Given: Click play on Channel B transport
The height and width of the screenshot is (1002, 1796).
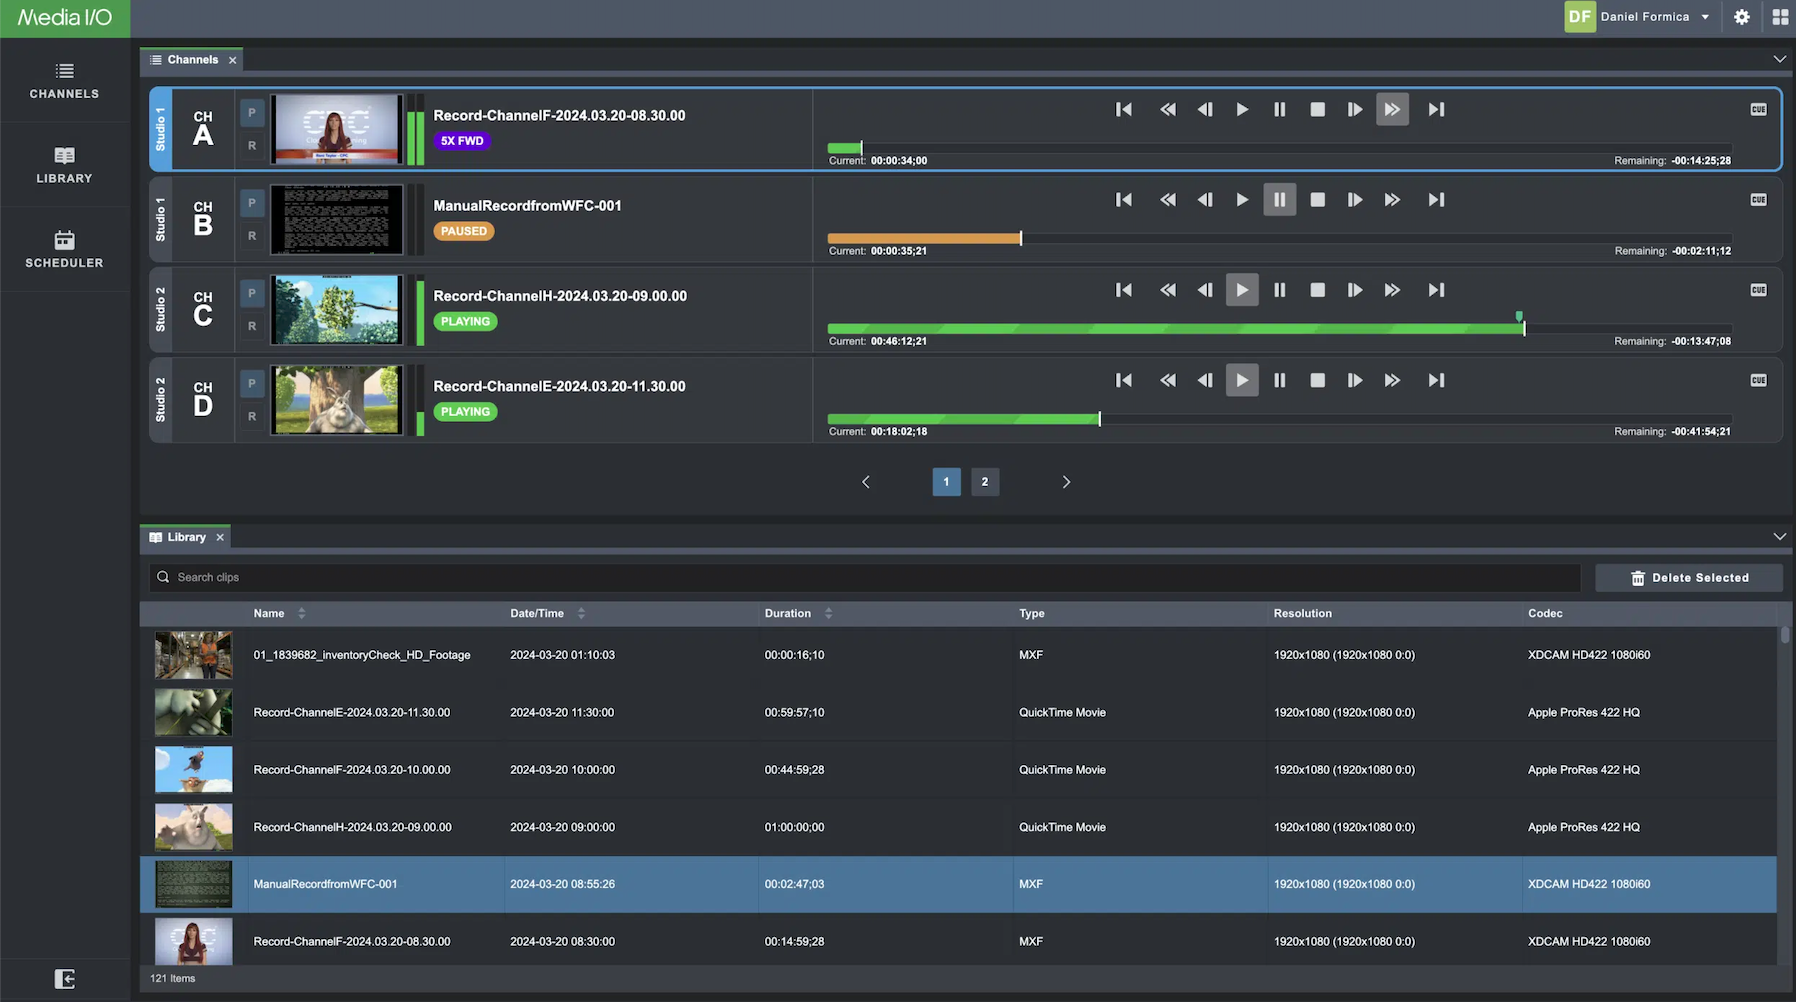Looking at the screenshot, I should pos(1242,200).
